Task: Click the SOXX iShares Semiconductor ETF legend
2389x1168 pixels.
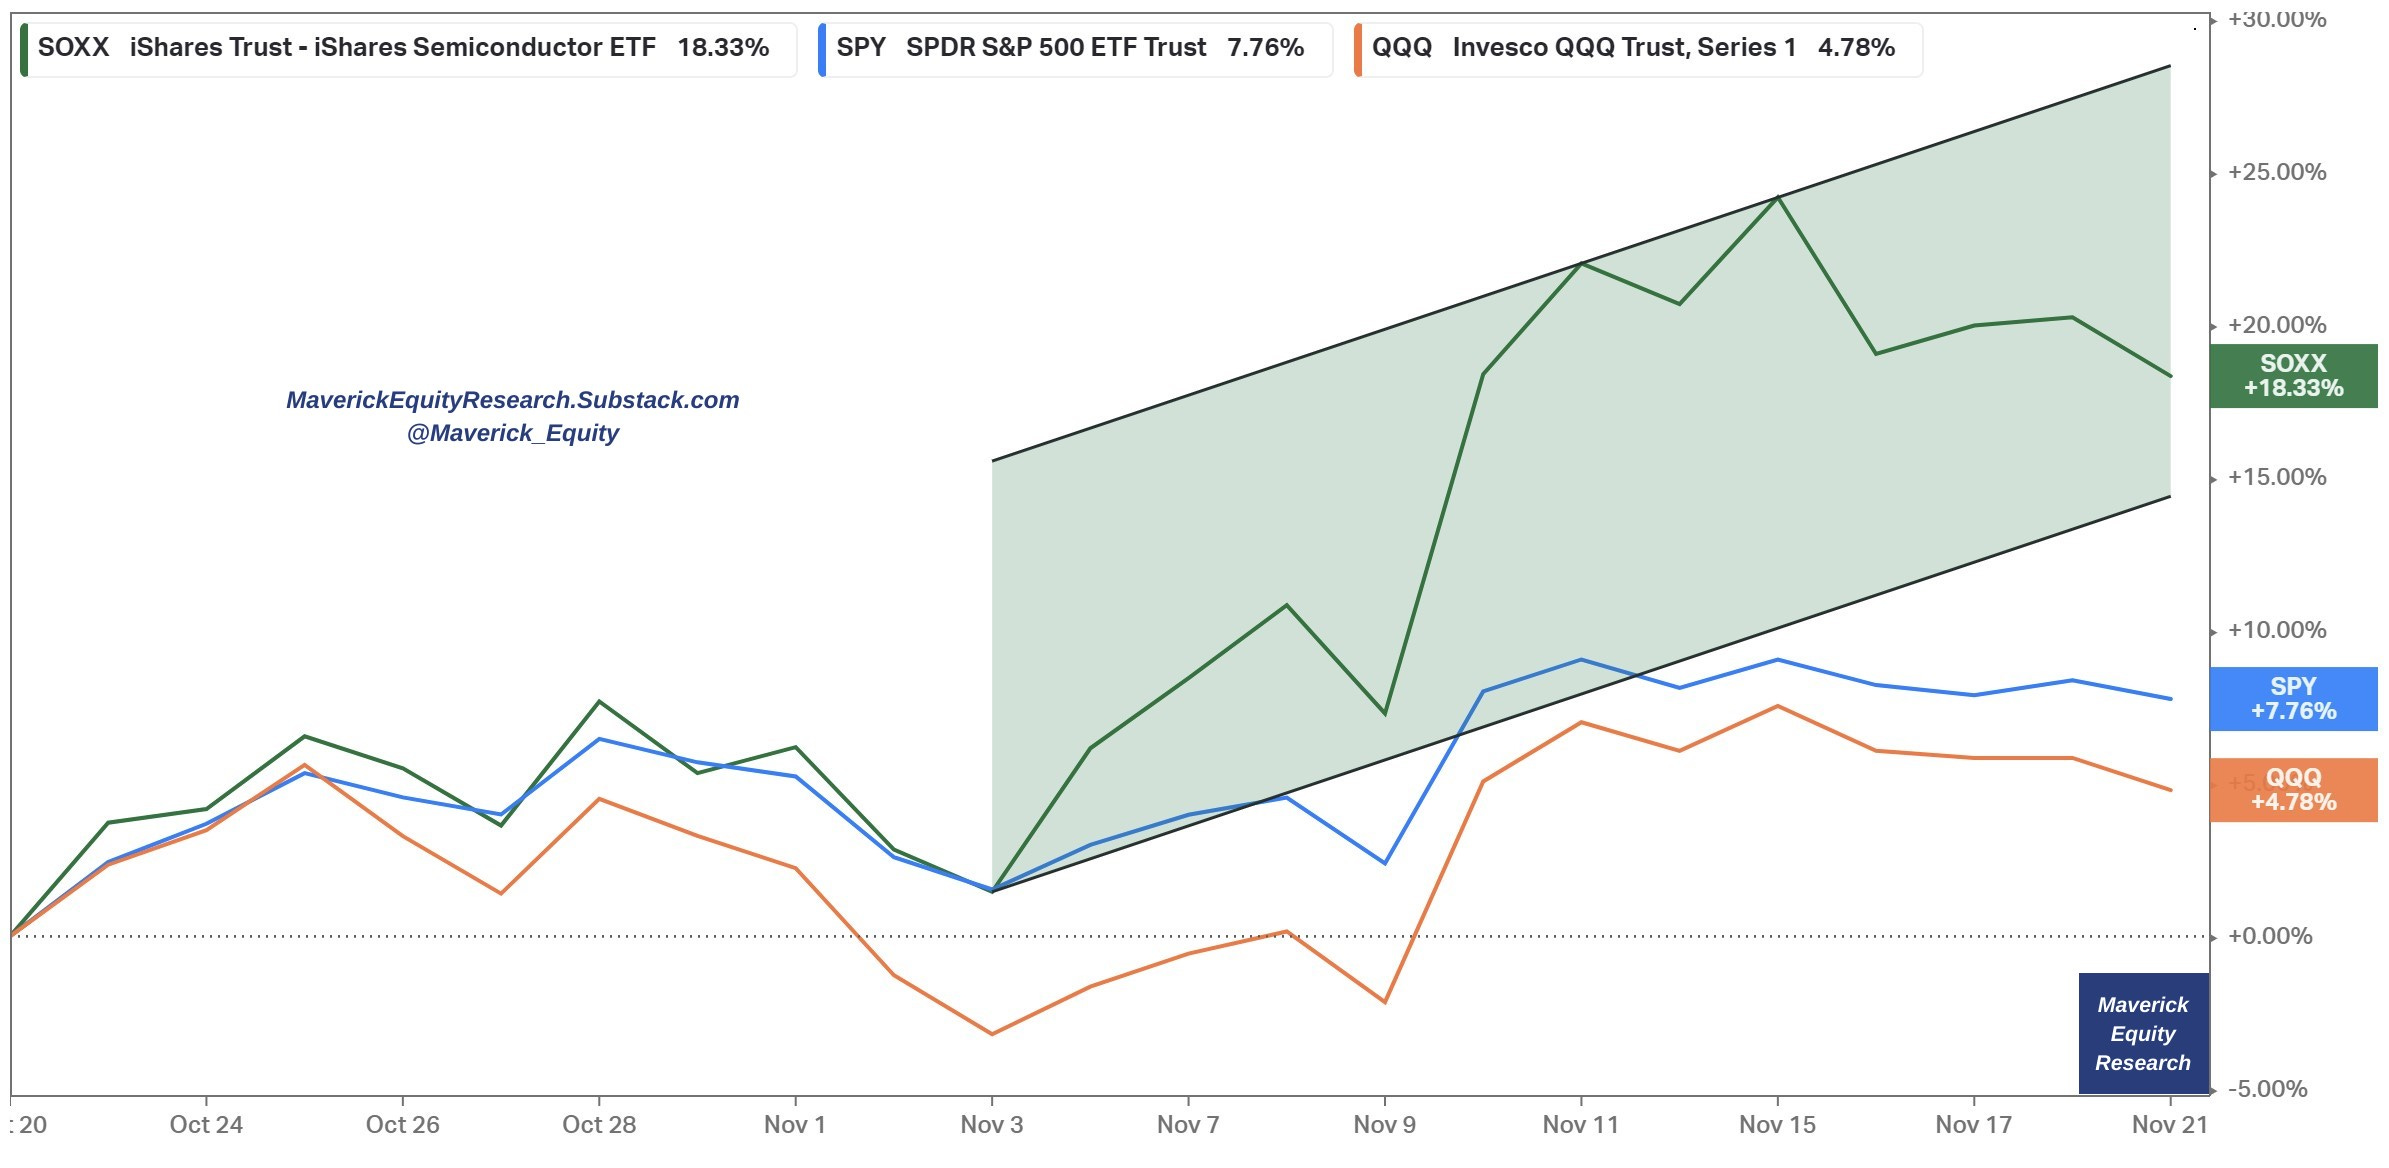Action: coord(408,49)
